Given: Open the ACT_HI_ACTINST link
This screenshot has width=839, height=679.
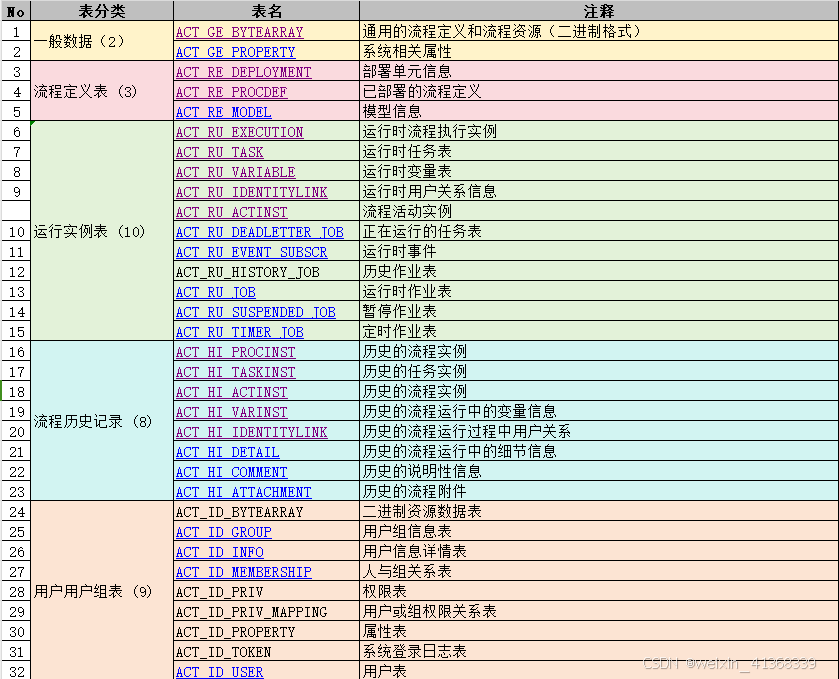Looking at the screenshot, I should pos(231,392).
